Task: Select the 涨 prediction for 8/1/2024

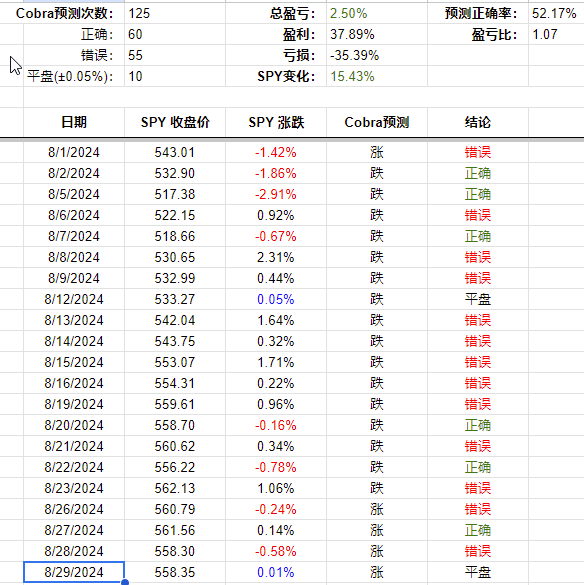Action: click(377, 152)
